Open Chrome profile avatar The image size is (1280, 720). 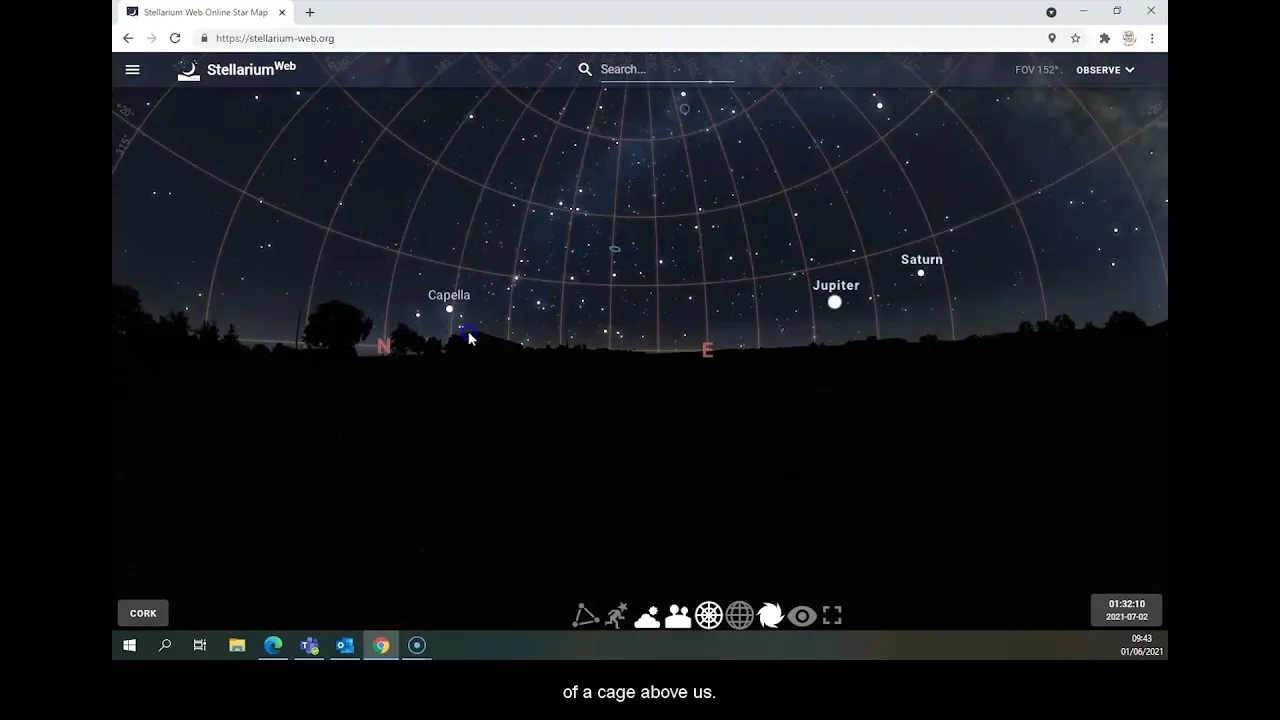tap(1129, 38)
